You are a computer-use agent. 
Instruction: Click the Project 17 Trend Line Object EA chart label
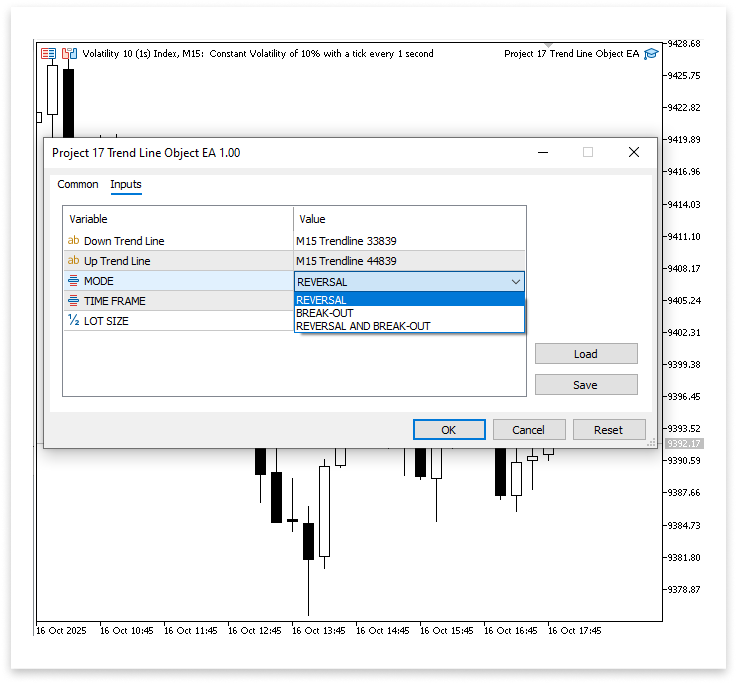tap(572, 54)
